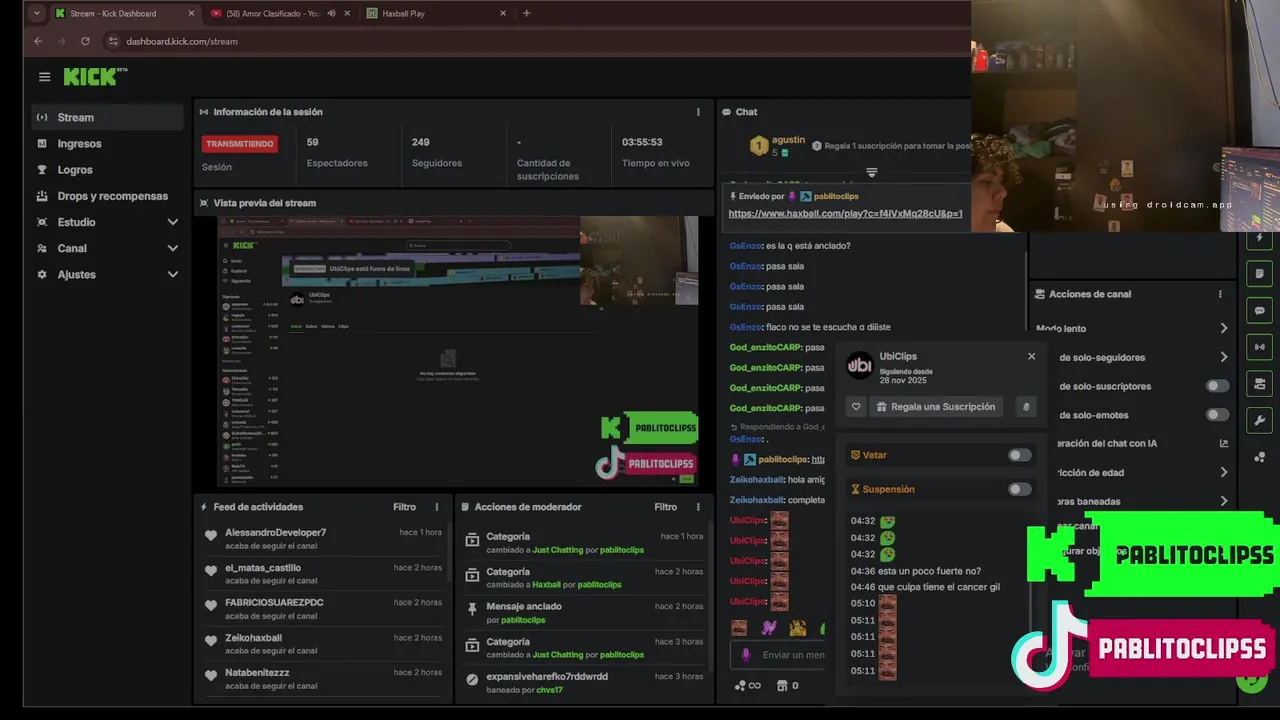Open the tab search dropdown arrow
Viewport: 1280px width, 720px height.
pos(37,13)
